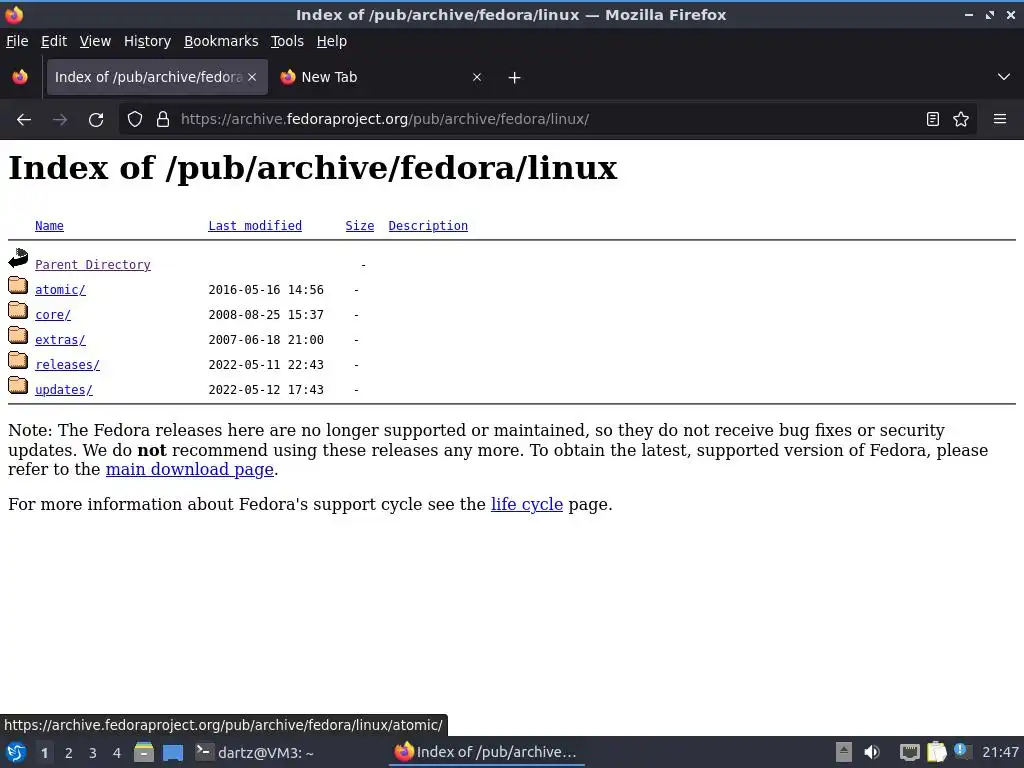Open the Firefox hamburger application menu
The height and width of the screenshot is (768, 1024).
point(1000,120)
